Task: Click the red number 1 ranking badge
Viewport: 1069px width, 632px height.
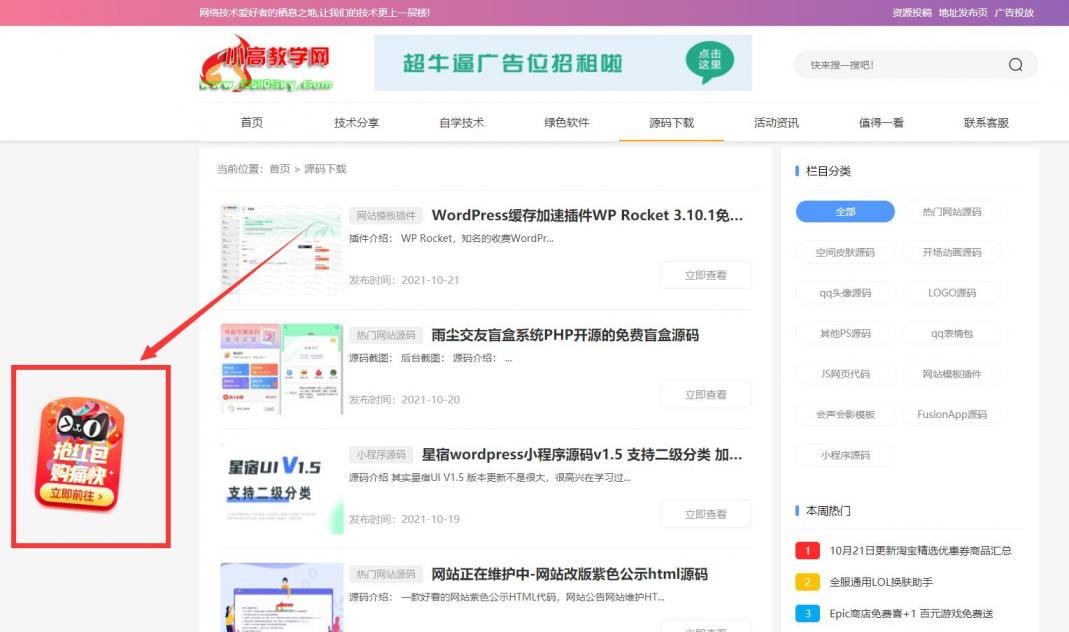Action: 806,550
